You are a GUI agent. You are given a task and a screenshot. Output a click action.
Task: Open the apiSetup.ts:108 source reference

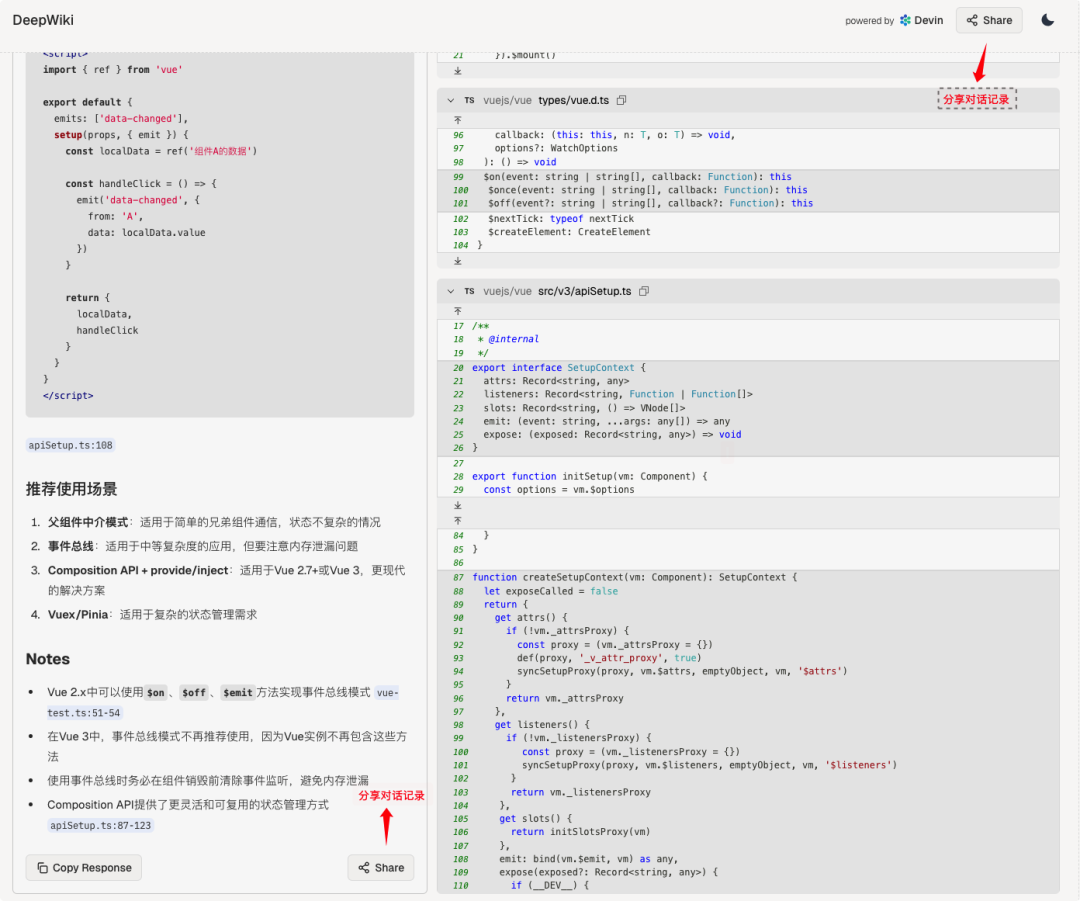click(70, 446)
